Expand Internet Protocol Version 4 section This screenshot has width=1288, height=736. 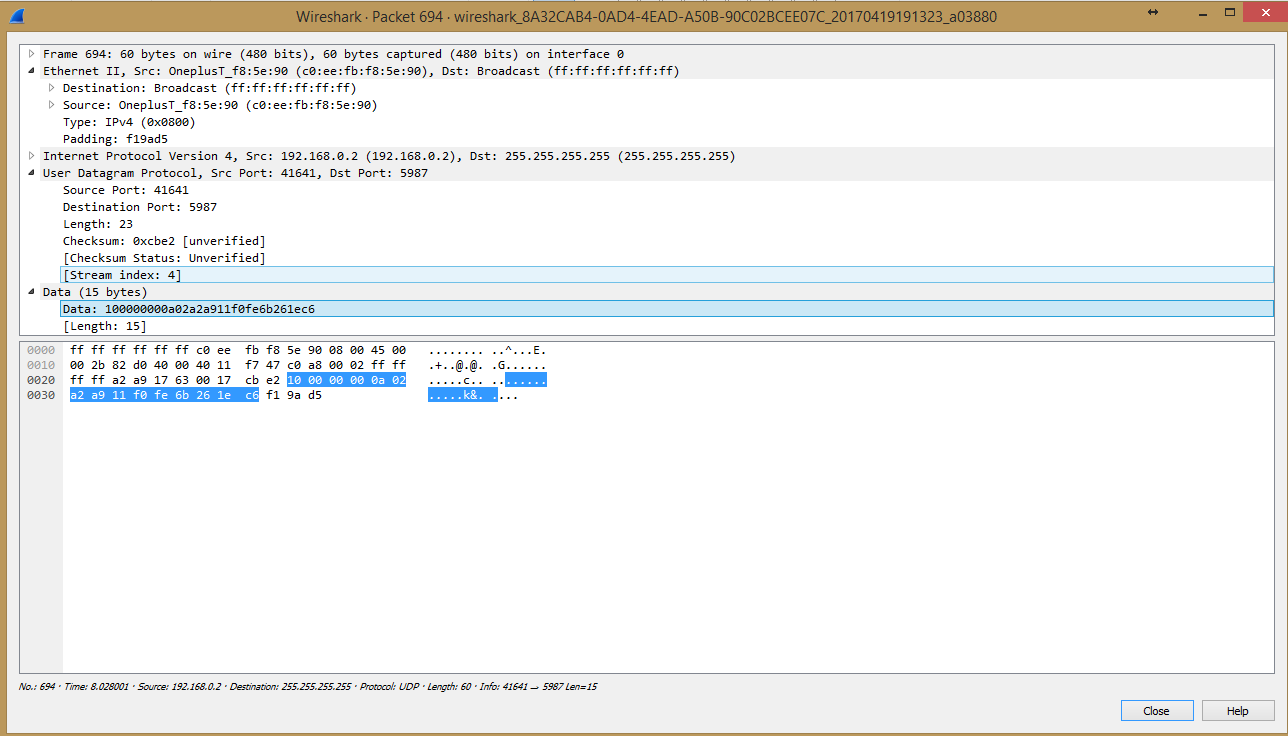(32, 156)
